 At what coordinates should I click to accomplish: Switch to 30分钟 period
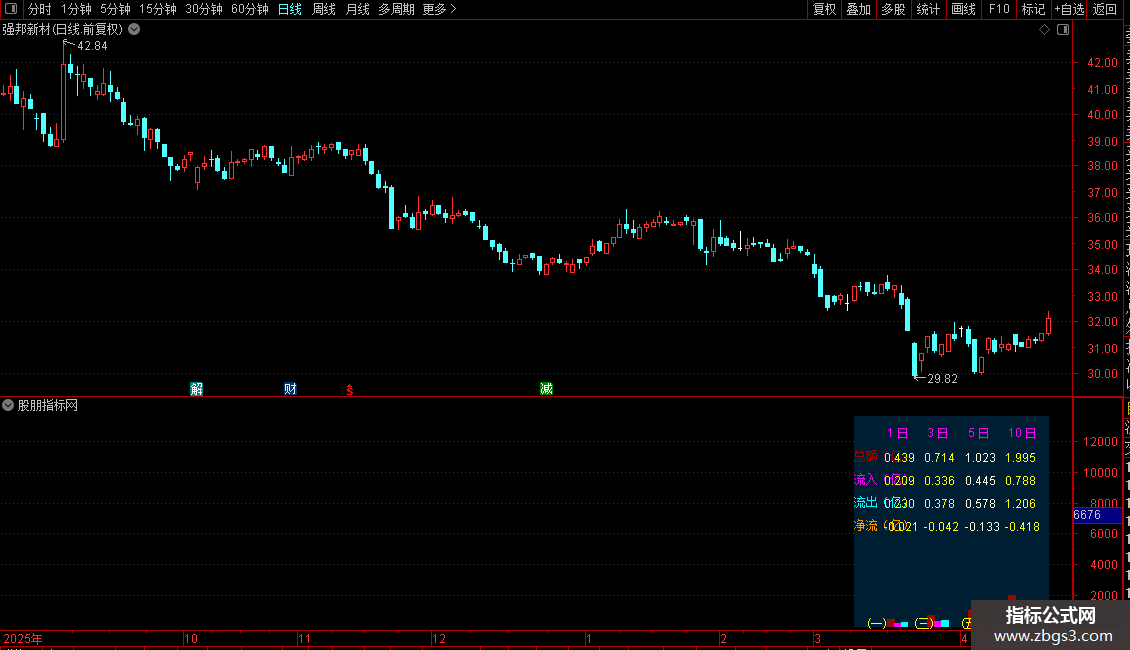coord(204,9)
